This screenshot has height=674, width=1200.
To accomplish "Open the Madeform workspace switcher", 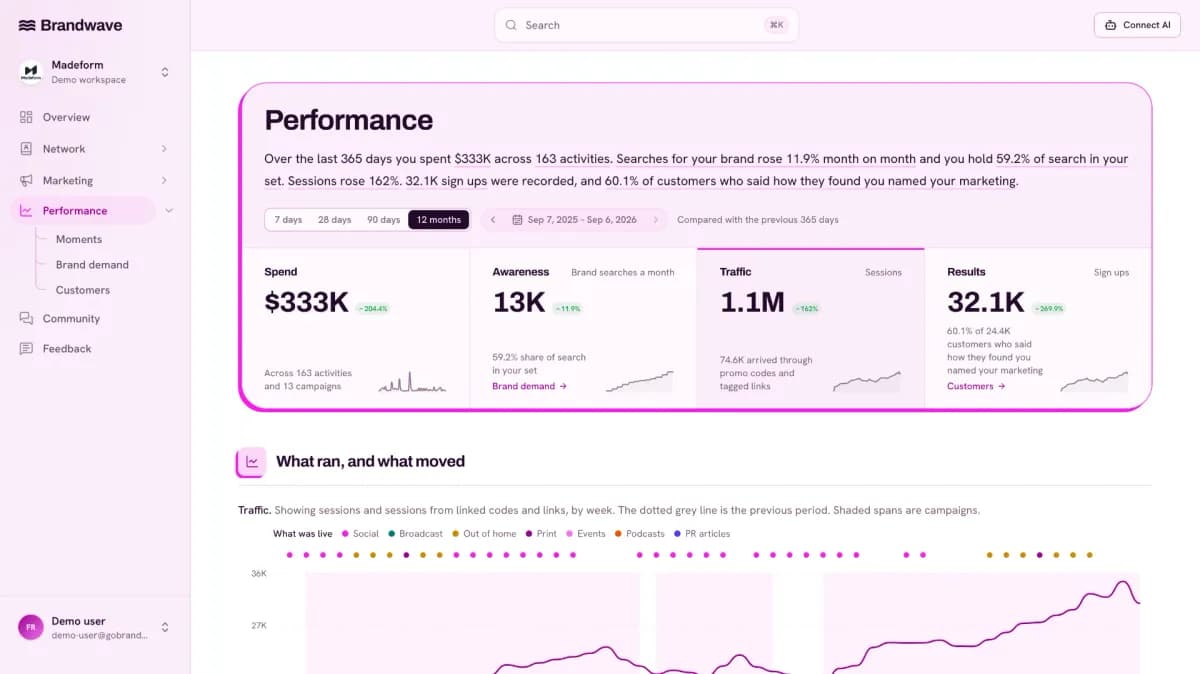I will 95,72.
